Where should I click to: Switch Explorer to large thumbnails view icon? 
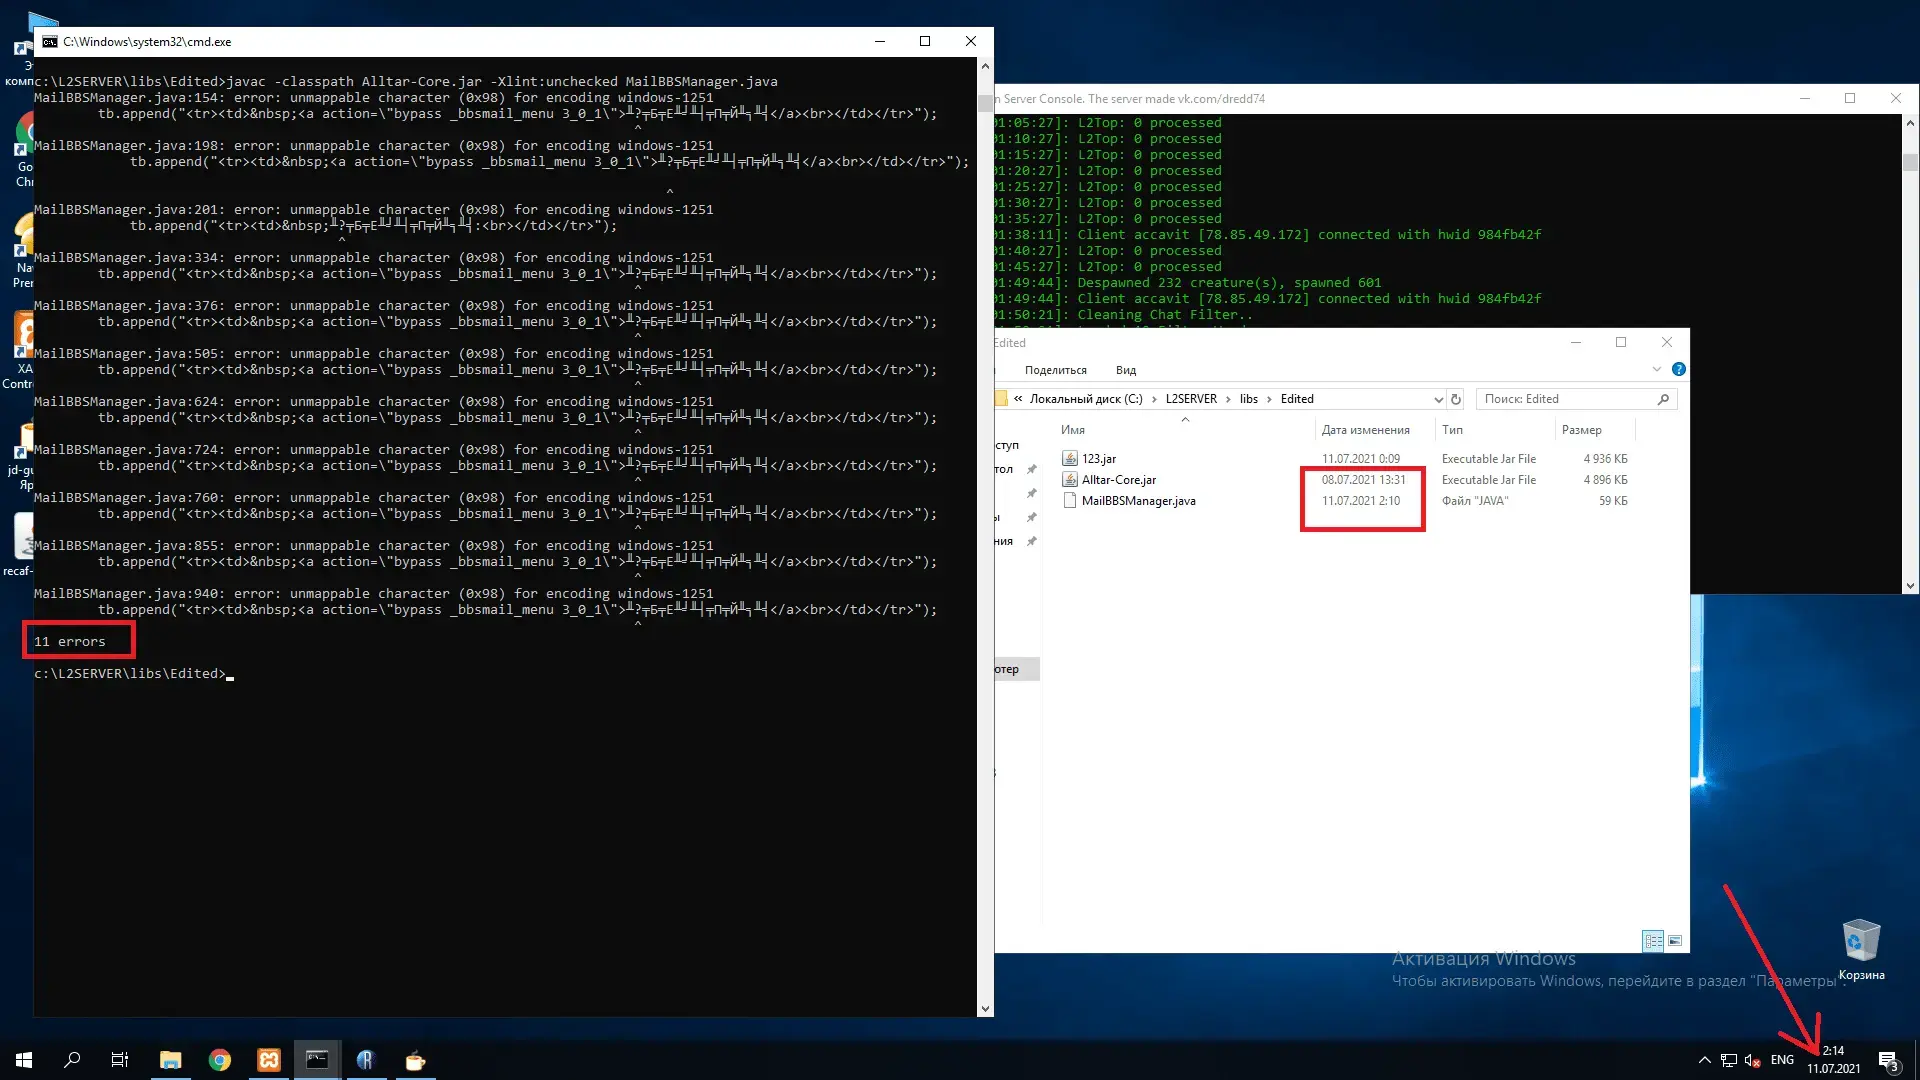1675,941
